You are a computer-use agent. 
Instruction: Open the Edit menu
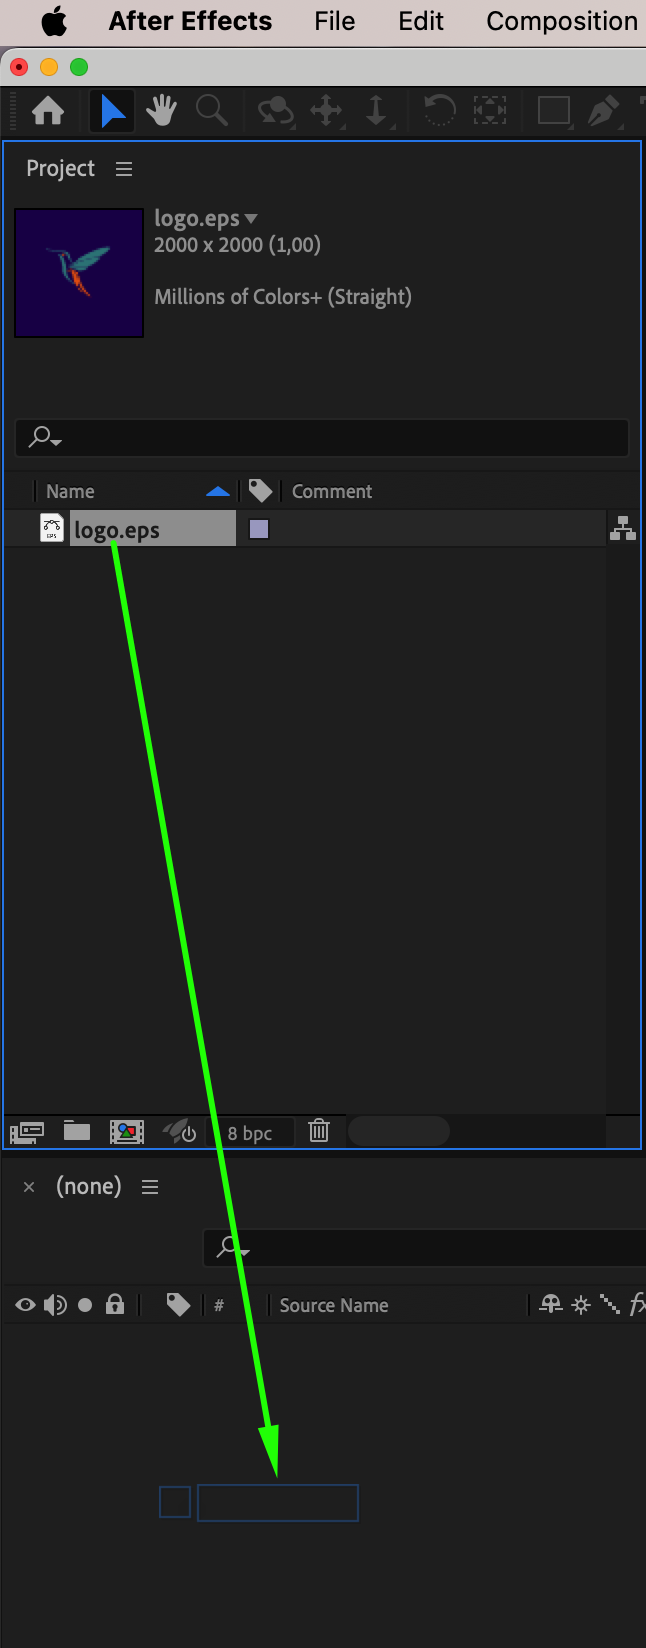(x=421, y=21)
